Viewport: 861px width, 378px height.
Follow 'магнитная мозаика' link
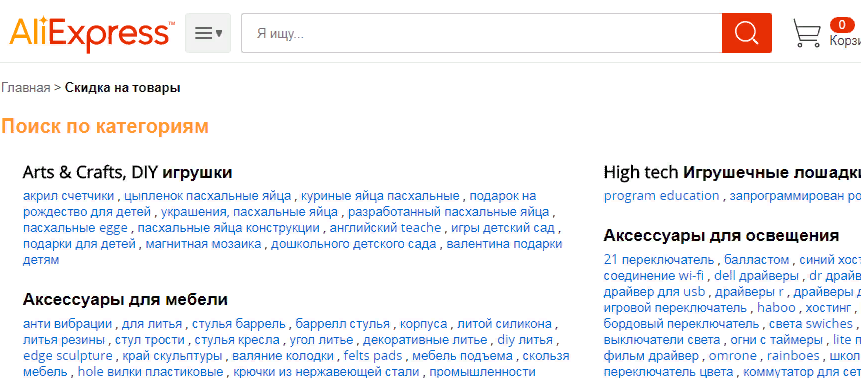[x=203, y=243]
